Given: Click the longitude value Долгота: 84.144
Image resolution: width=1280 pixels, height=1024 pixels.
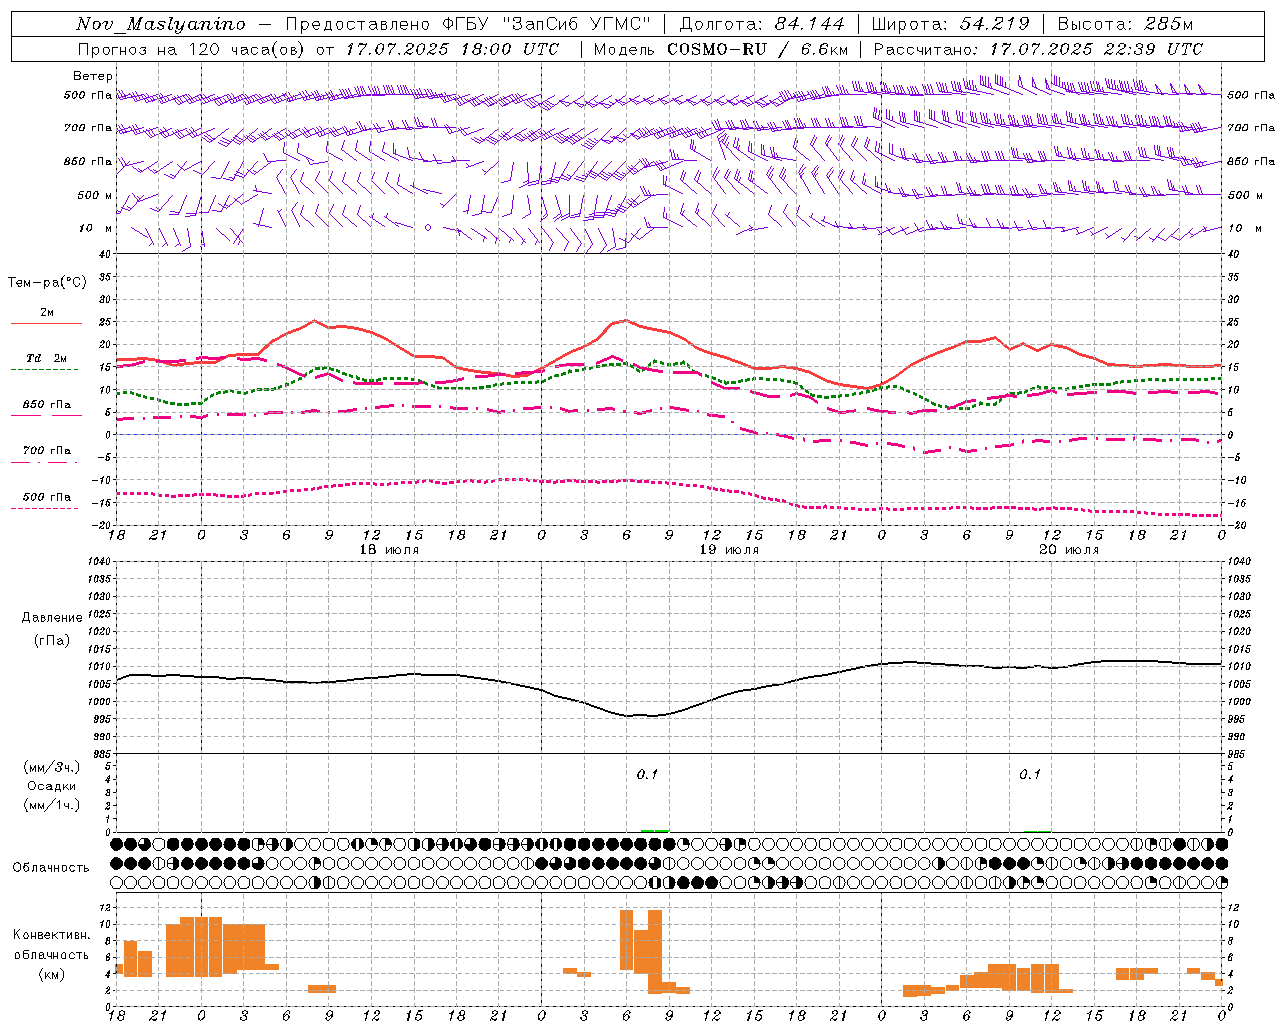Looking at the screenshot, I should (x=762, y=24).
